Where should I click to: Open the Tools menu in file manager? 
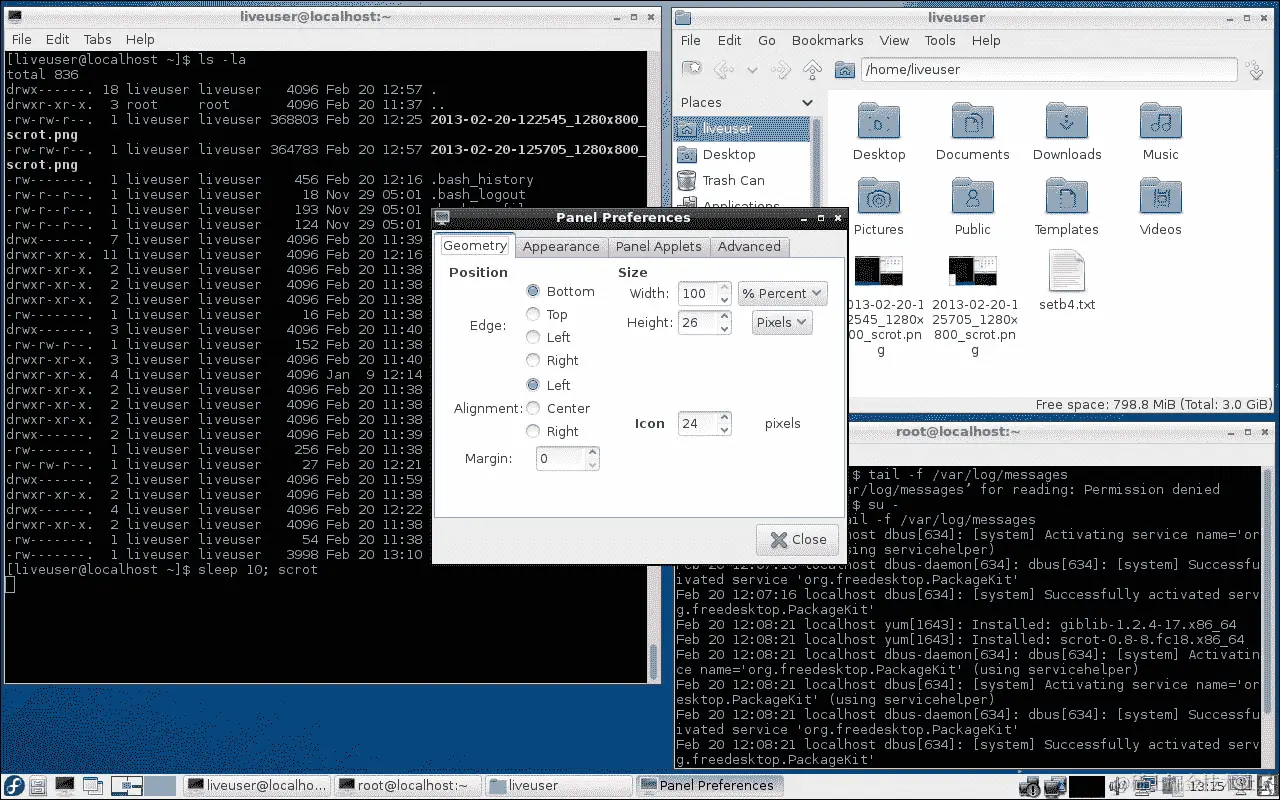pyautogui.click(x=940, y=40)
